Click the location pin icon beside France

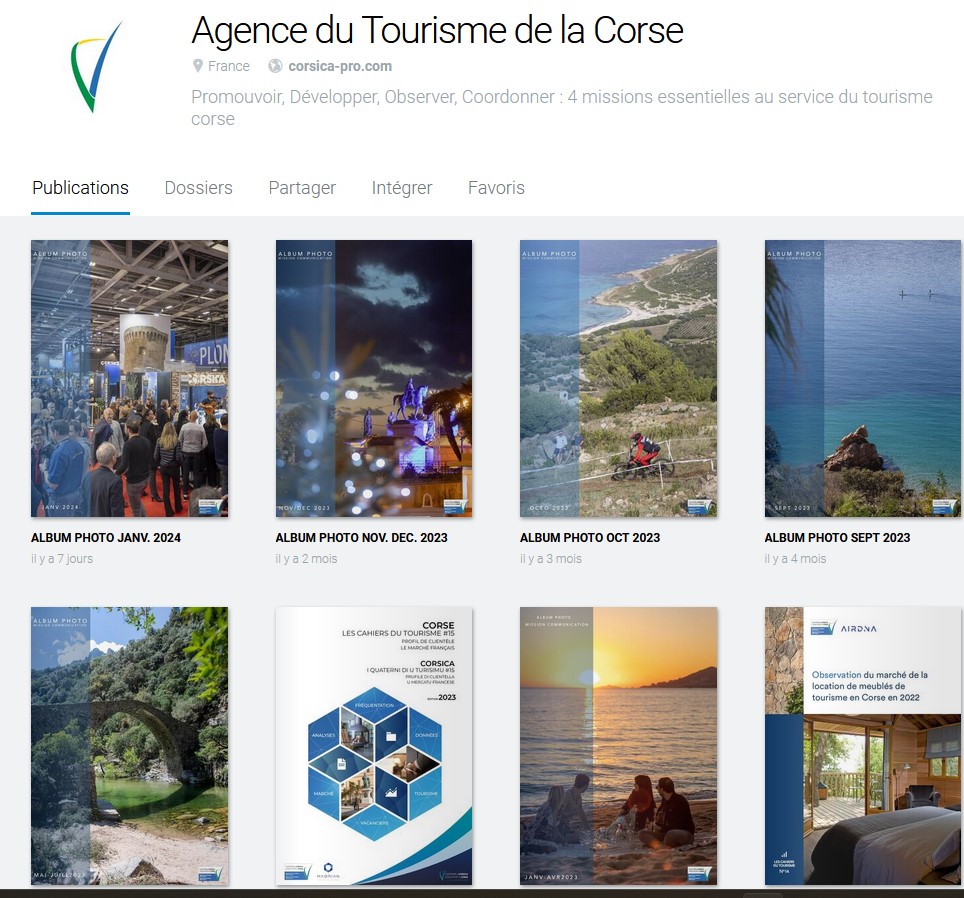coord(197,66)
